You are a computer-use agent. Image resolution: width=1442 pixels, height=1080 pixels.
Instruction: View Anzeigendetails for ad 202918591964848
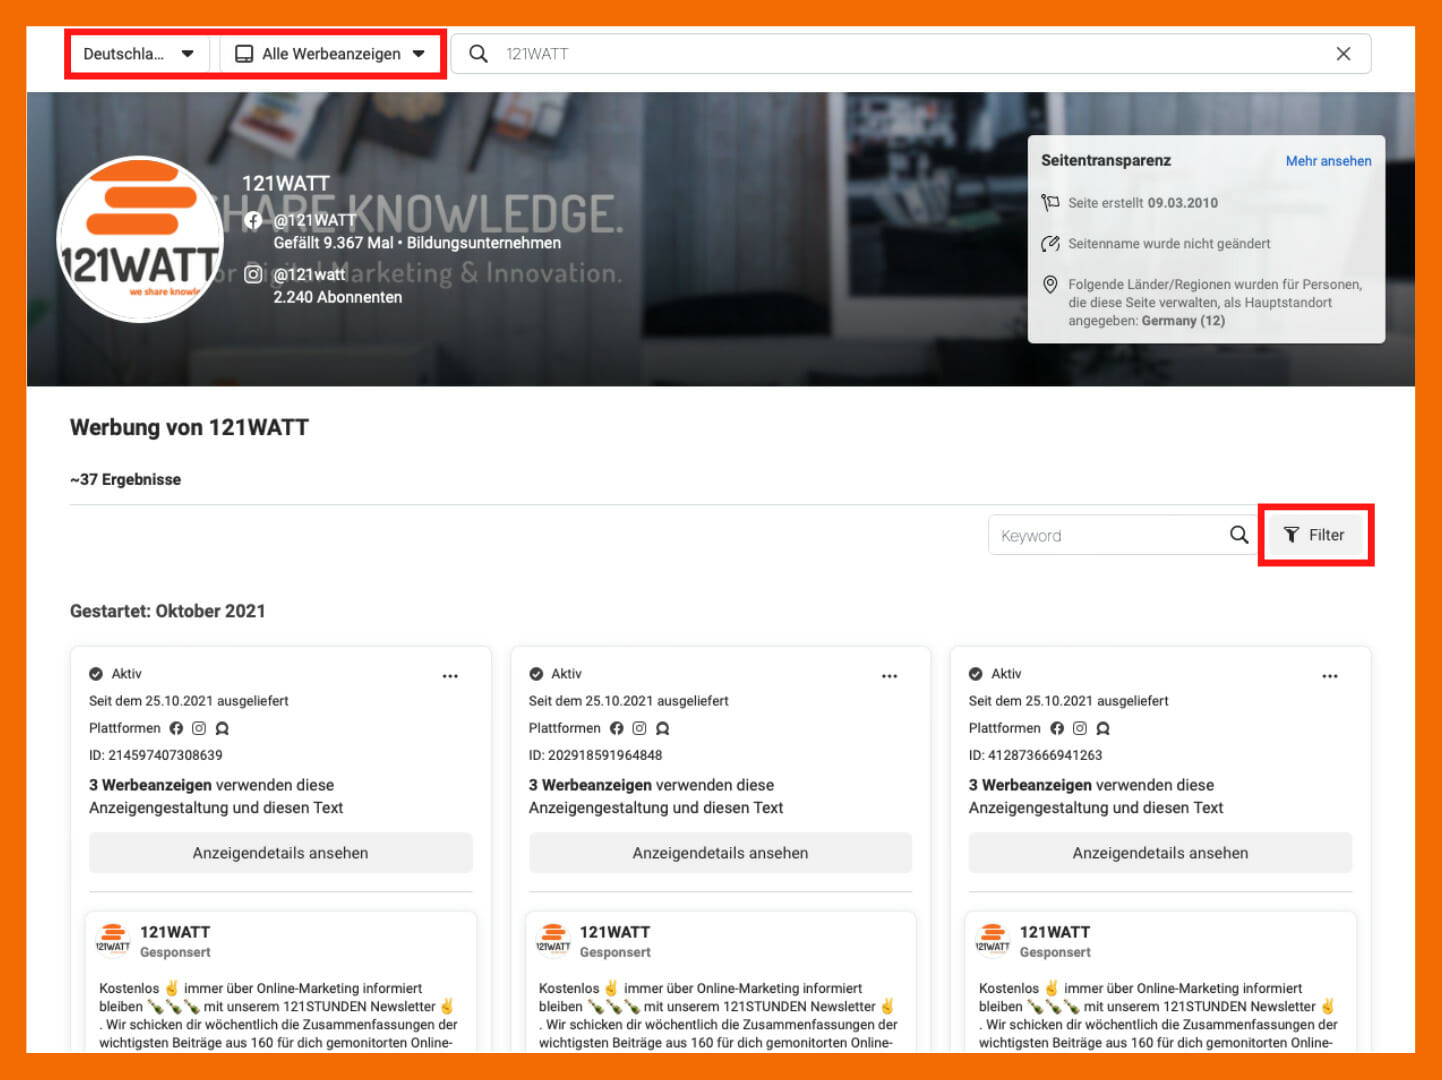(720, 853)
